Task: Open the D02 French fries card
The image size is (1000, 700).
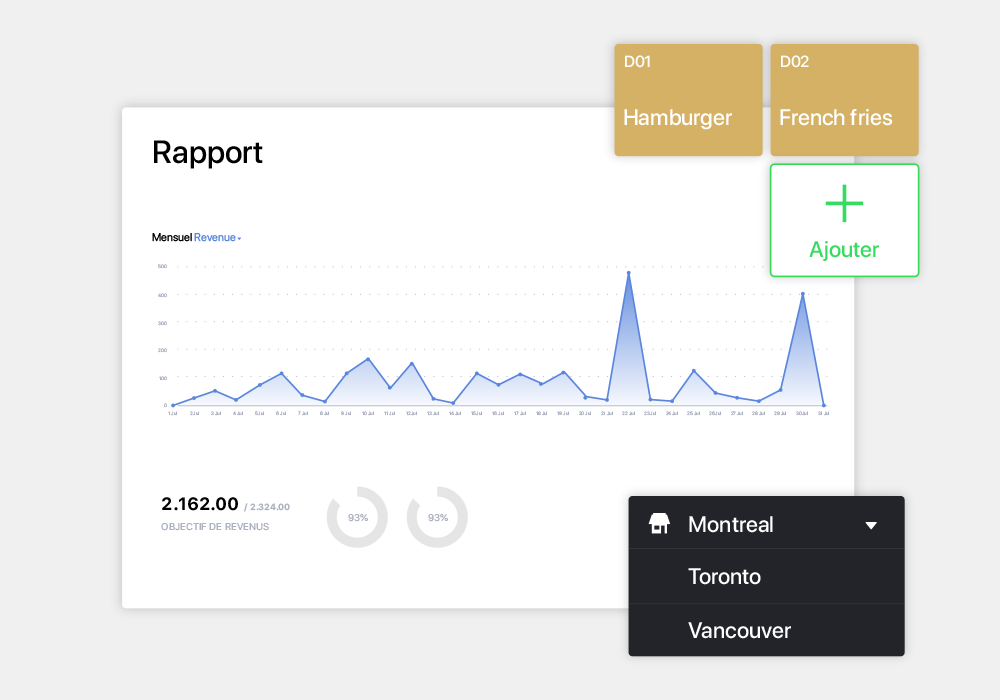Action: click(x=844, y=100)
